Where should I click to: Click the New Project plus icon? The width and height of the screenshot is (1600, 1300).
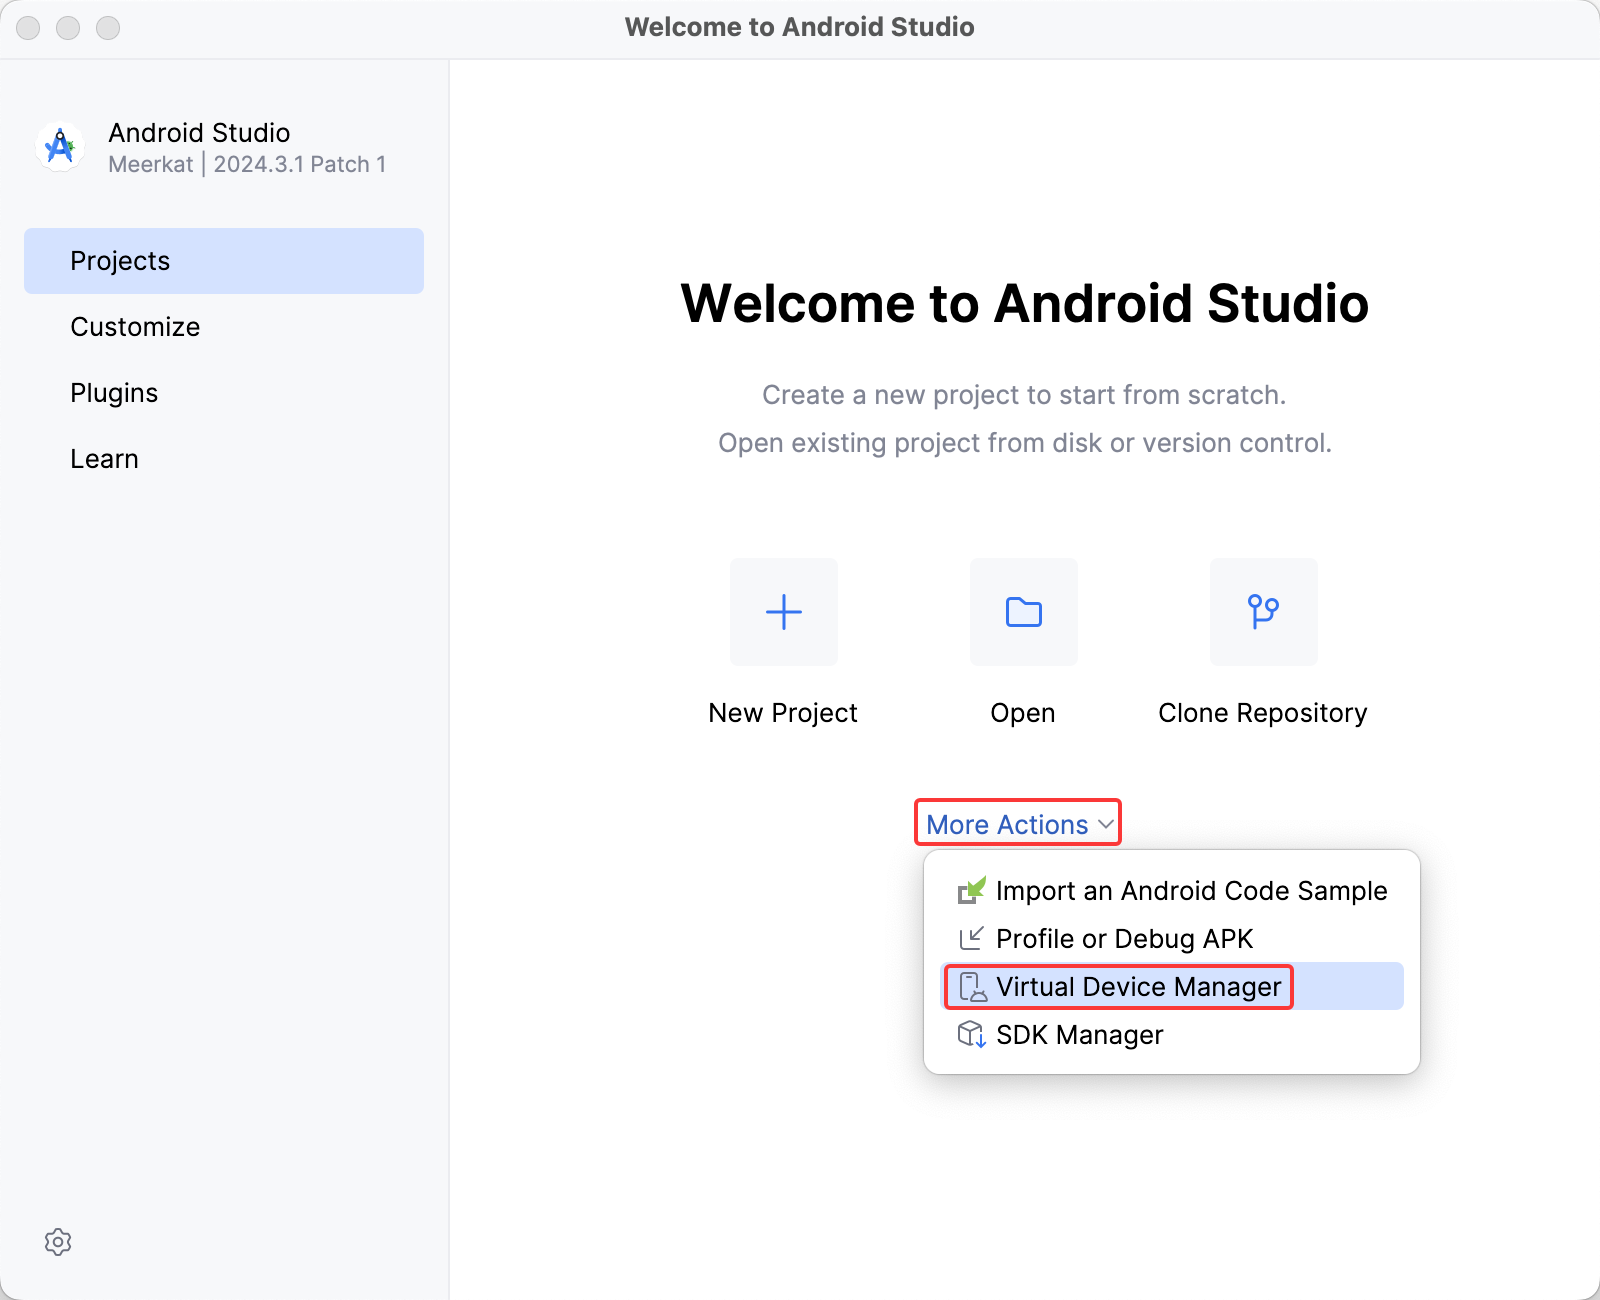point(783,612)
